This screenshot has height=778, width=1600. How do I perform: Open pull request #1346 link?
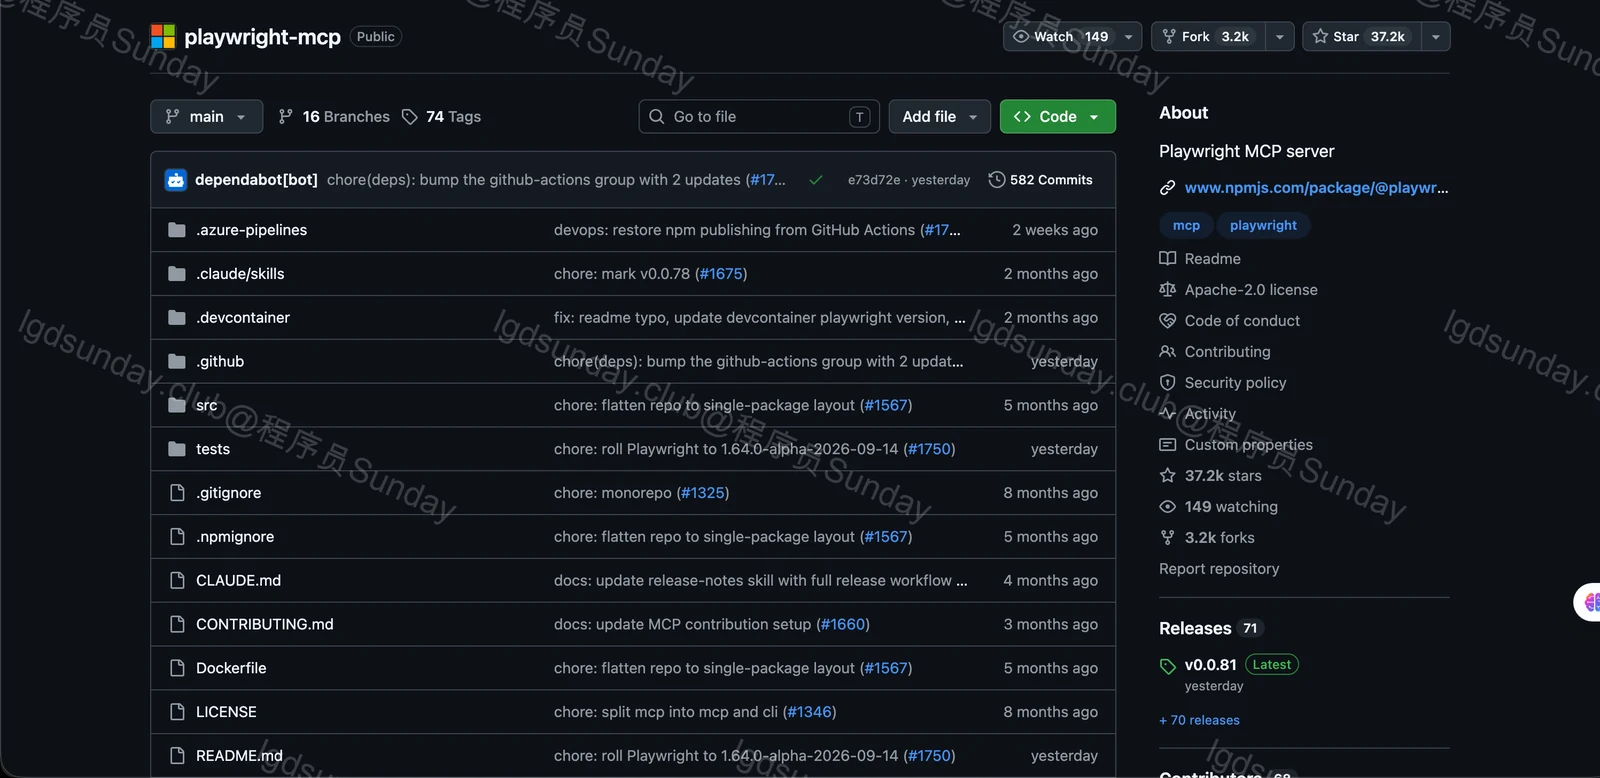pyautogui.click(x=810, y=712)
